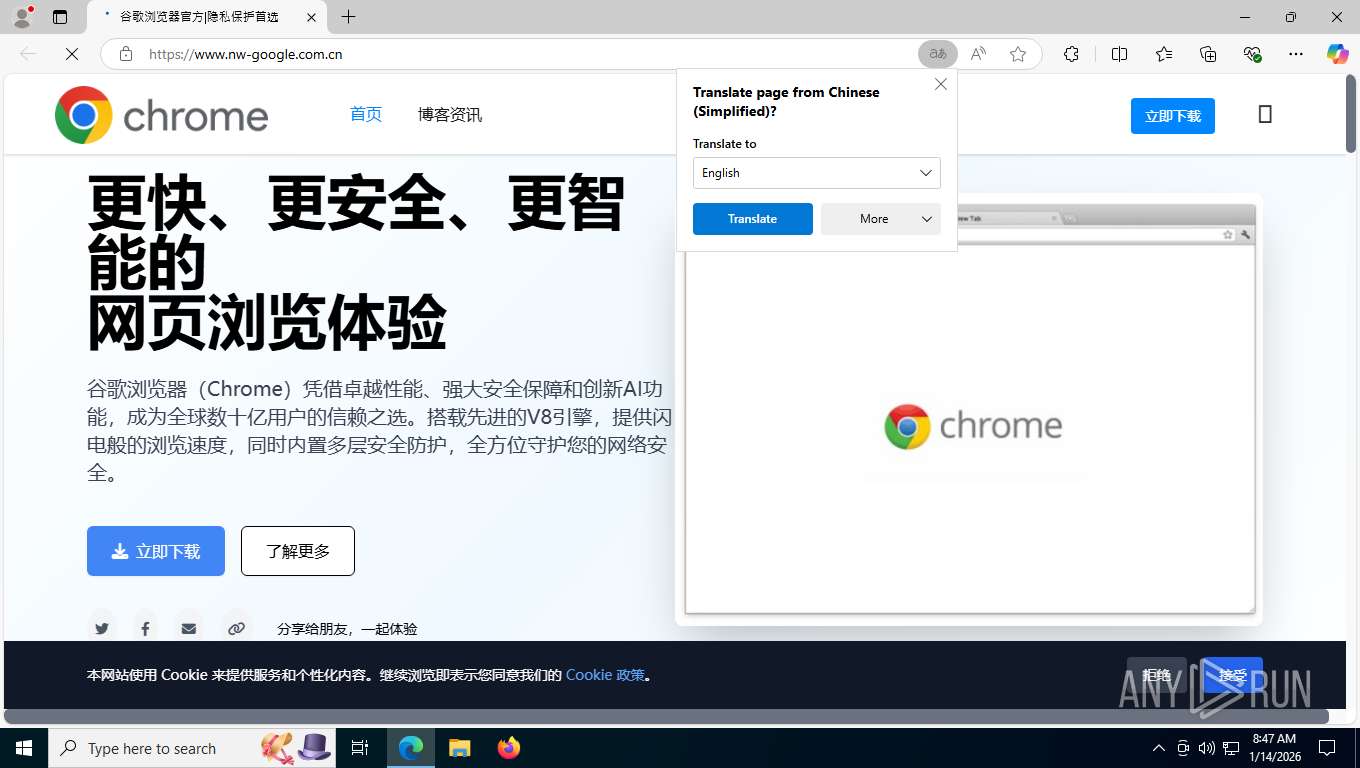
Task: Copy the share link icon
Action: tap(236, 629)
